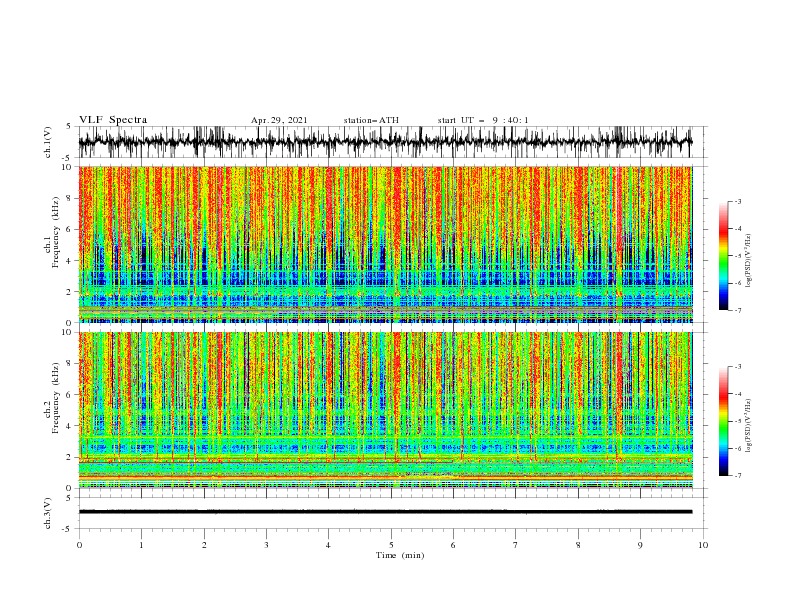This screenshot has width=792, height=612.
Task: Click time axis tick label "3"
Action: pos(266,545)
